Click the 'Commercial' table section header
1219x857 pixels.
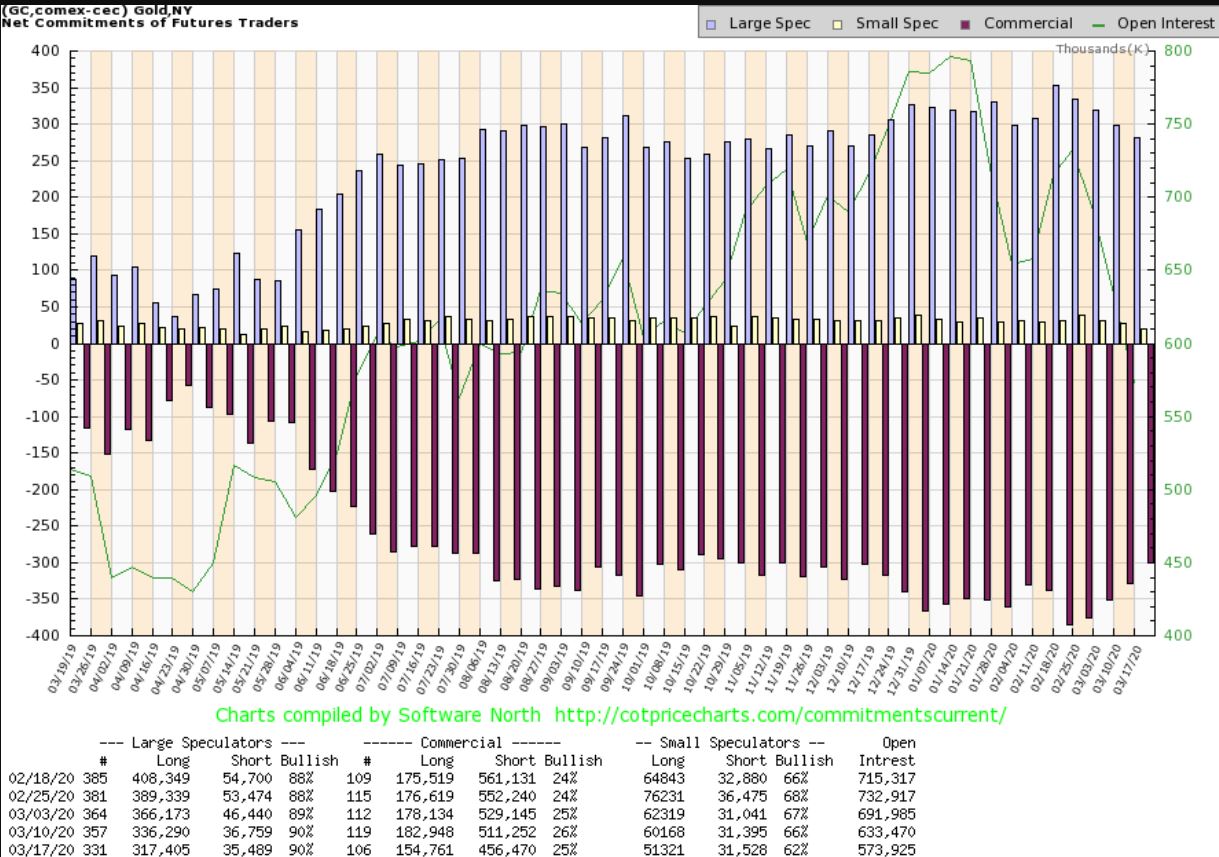[459, 743]
